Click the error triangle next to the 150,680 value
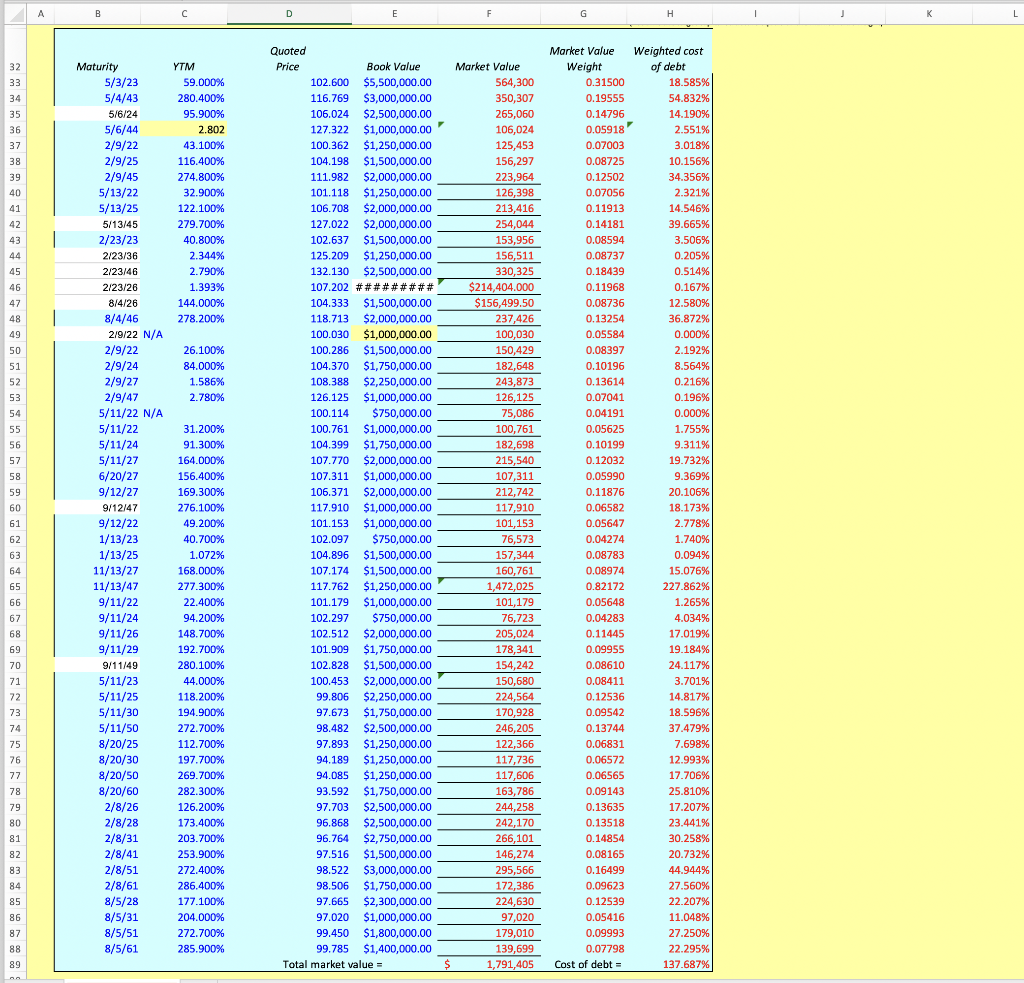 (x=442, y=675)
